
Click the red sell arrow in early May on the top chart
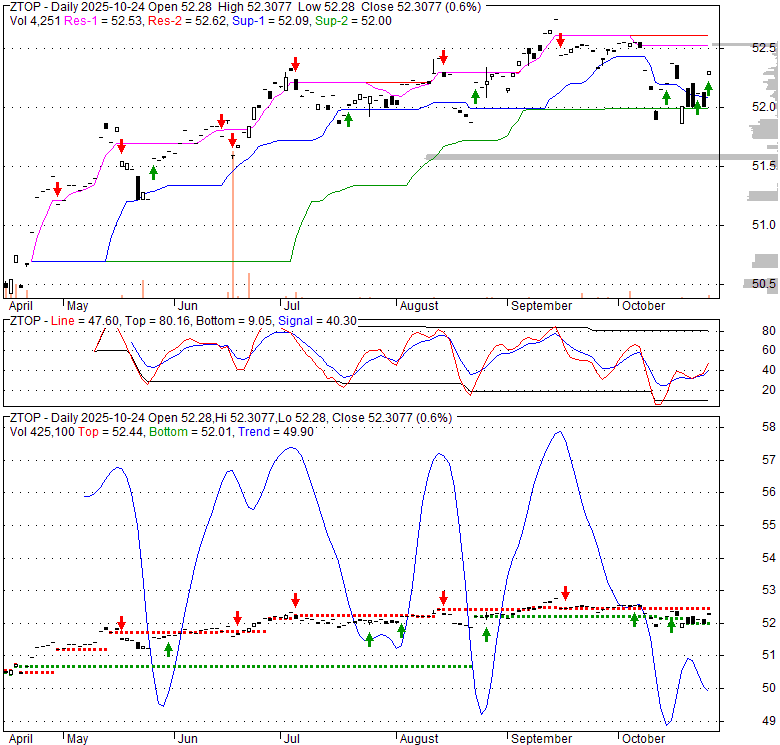pyautogui.click(x=58, y=189)
